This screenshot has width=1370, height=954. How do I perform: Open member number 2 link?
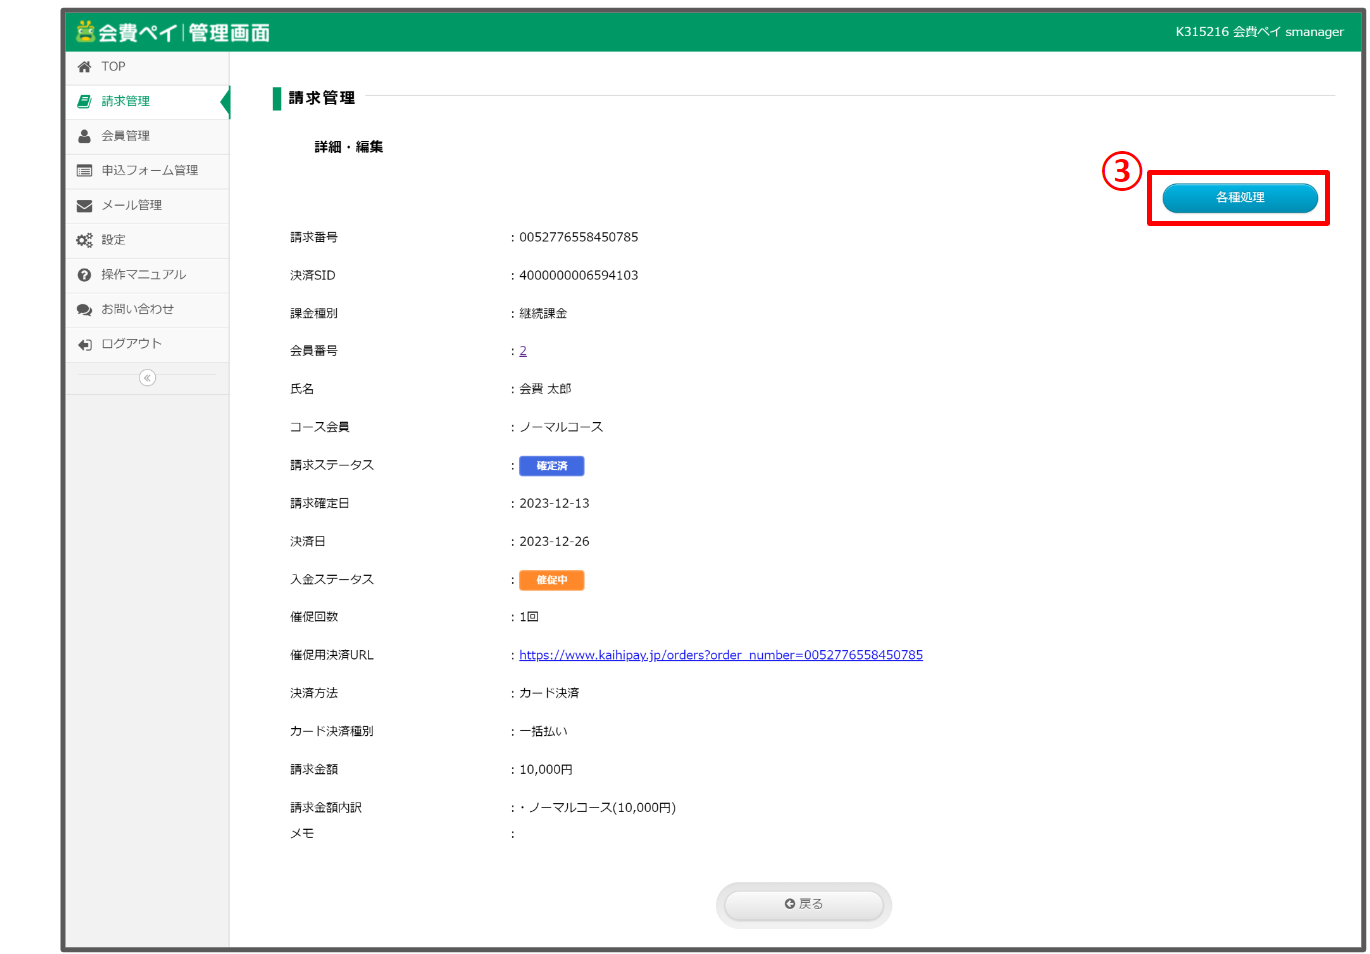click(523, 351)
